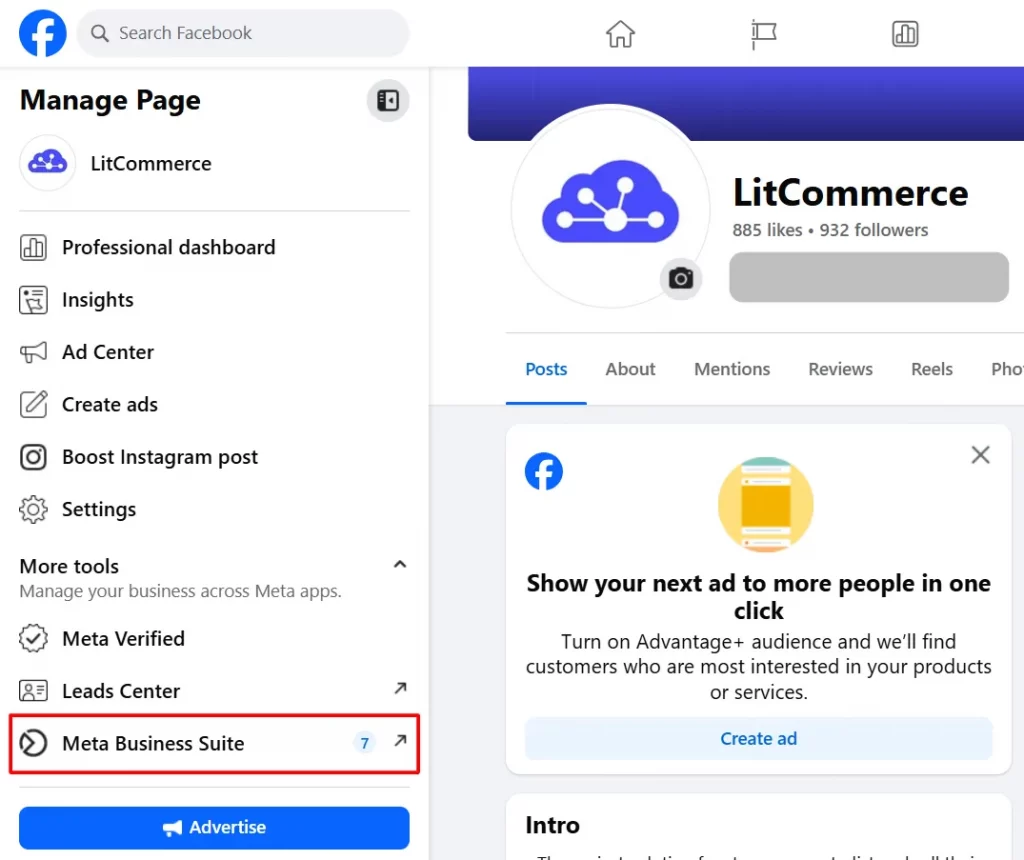Click LitCommerce page avatar in sidebar
1024x860 pixels.
[47, 163]
